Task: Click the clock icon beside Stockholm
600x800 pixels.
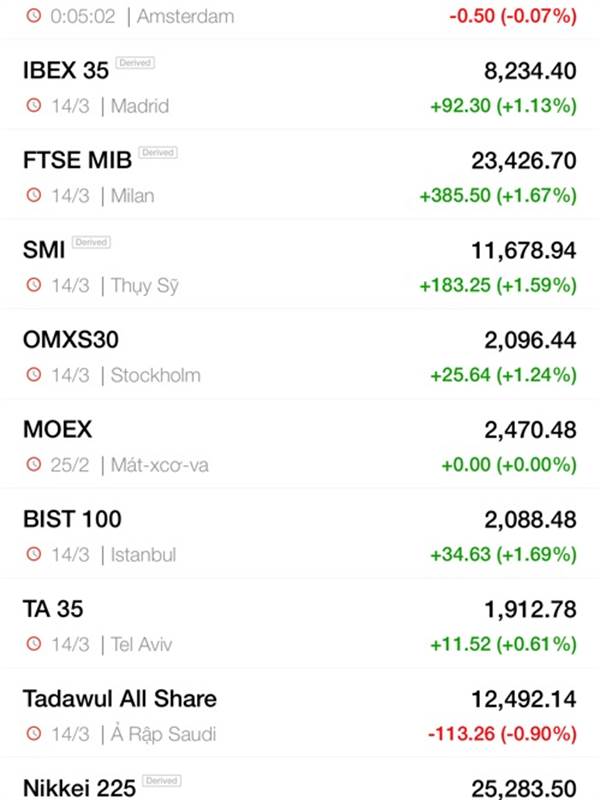Action: click(x=34, y=376)
